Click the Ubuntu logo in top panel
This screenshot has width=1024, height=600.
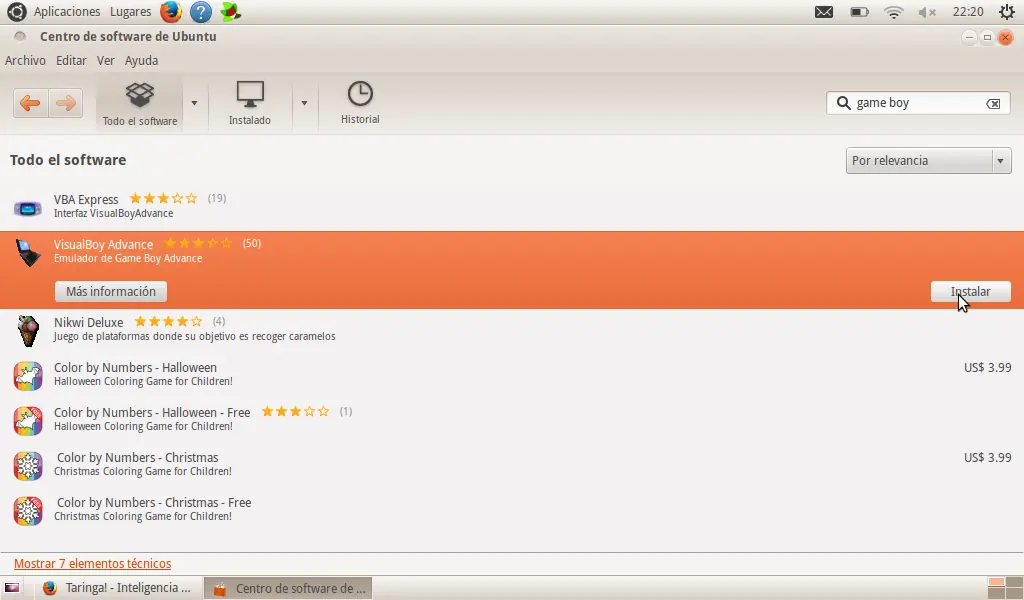click(x=16, y=12)
